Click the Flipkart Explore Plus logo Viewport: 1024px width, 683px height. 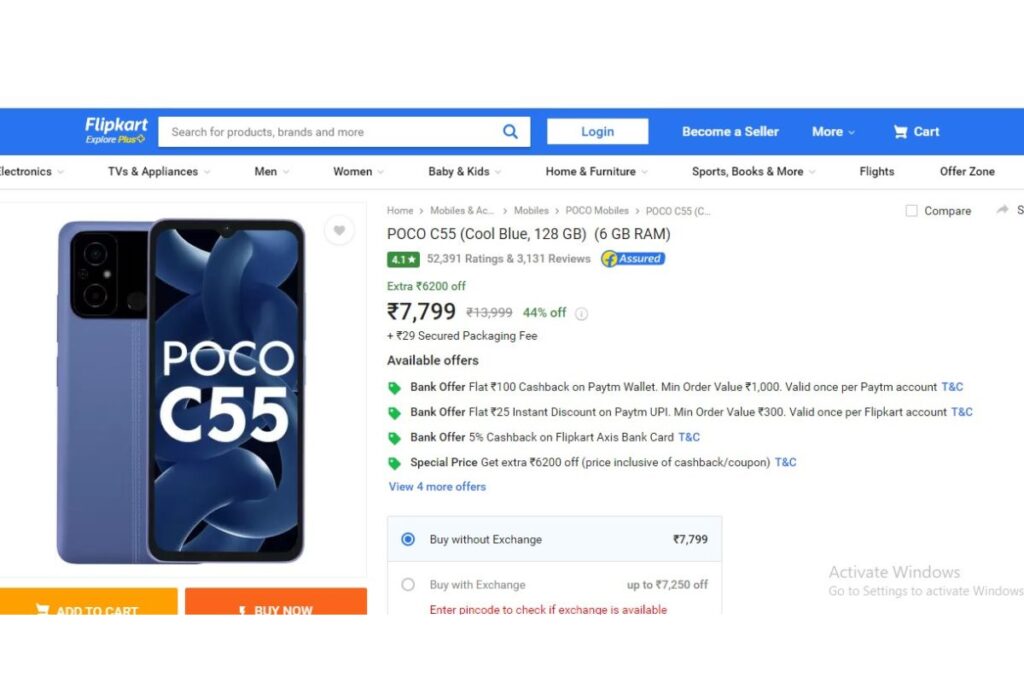[116, 130]
